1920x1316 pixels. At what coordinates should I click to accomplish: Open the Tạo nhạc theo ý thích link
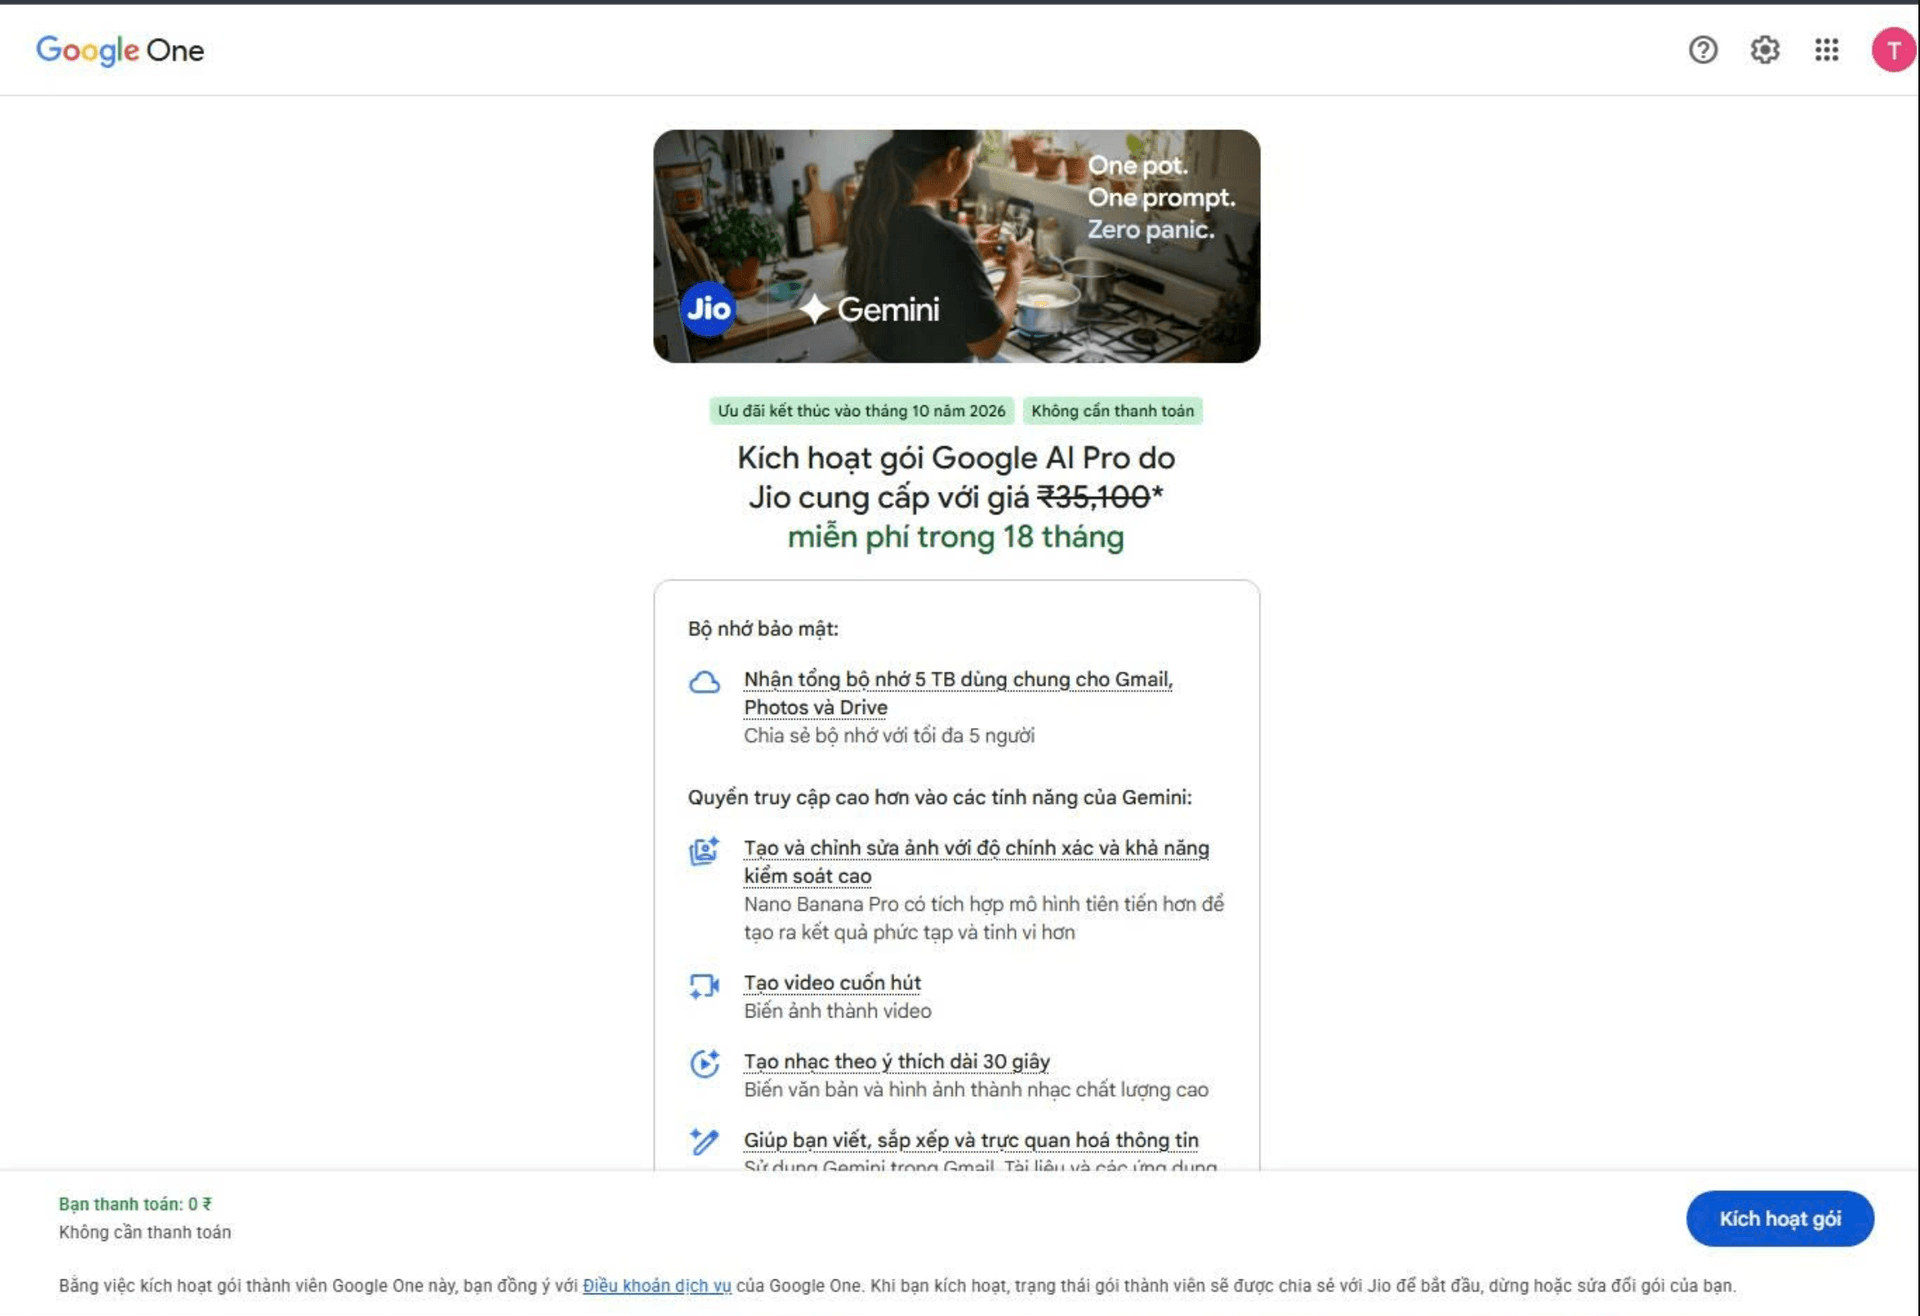(897, 1061)
